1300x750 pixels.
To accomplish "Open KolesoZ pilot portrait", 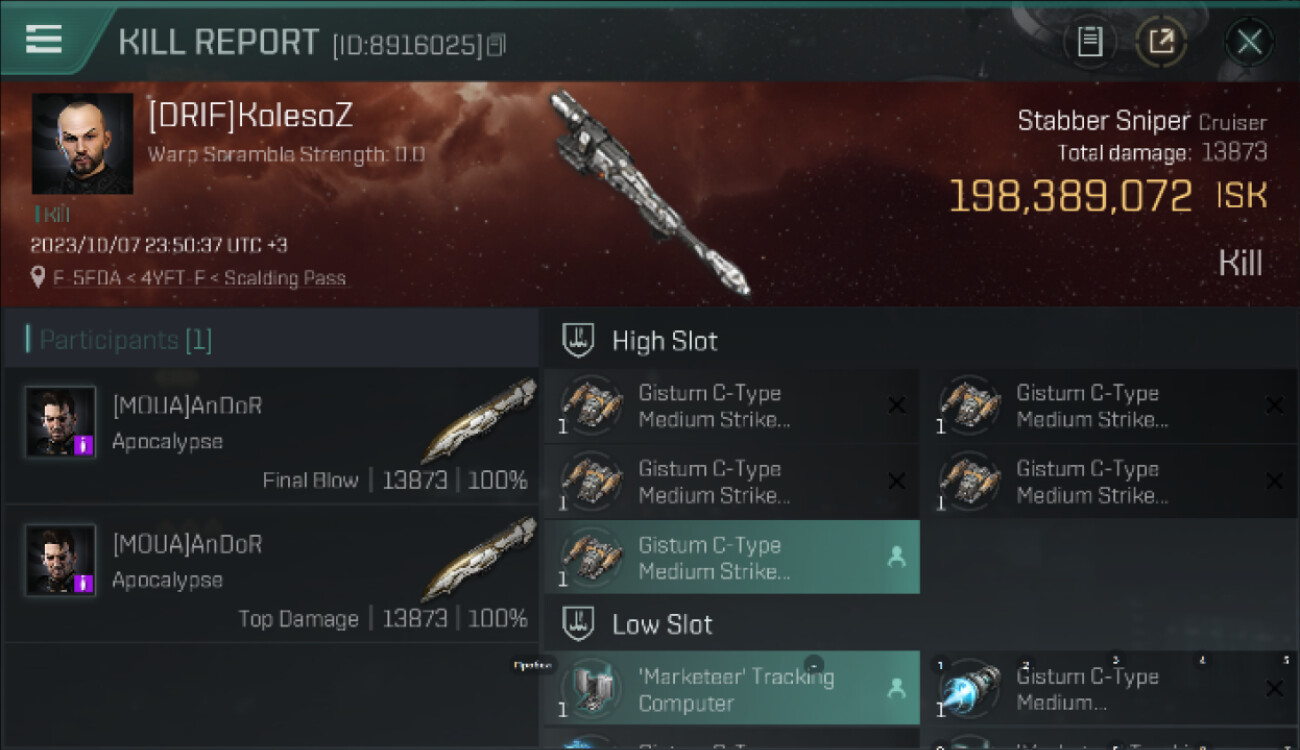I will [82, 144].
